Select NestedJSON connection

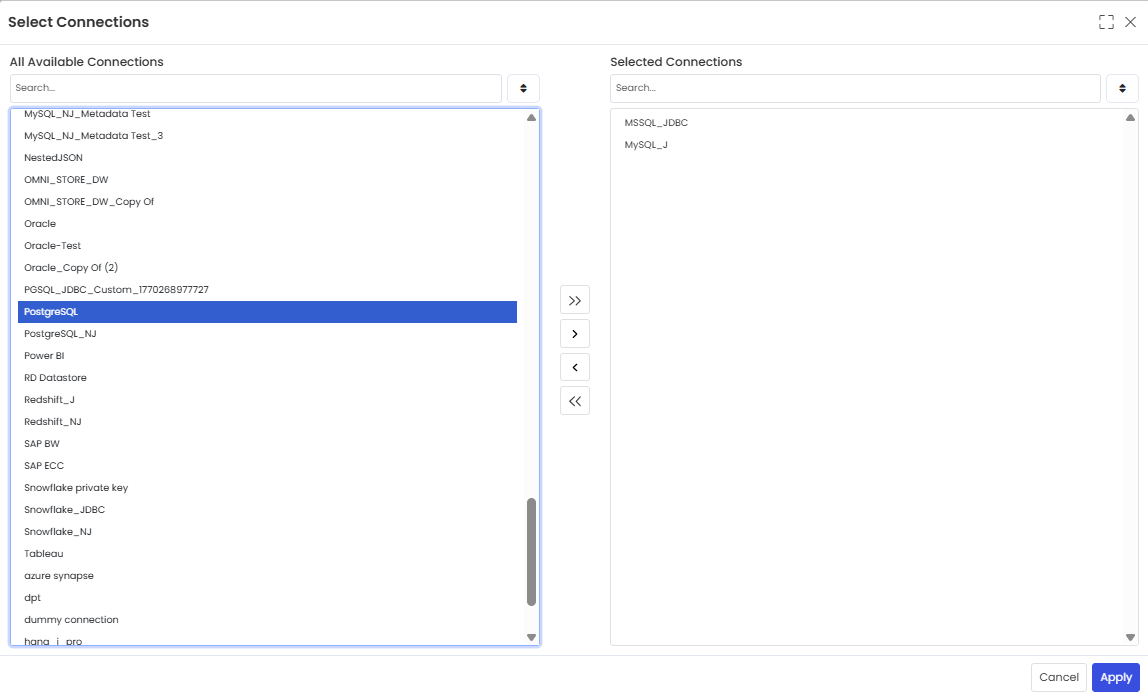point(267,158)
